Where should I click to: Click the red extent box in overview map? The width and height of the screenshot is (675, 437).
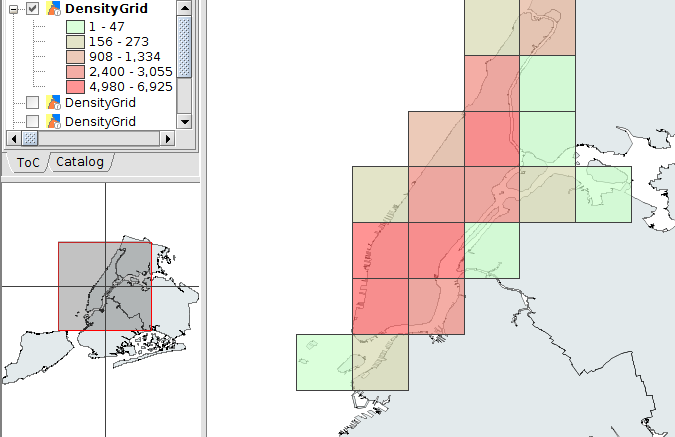[104, 286]
